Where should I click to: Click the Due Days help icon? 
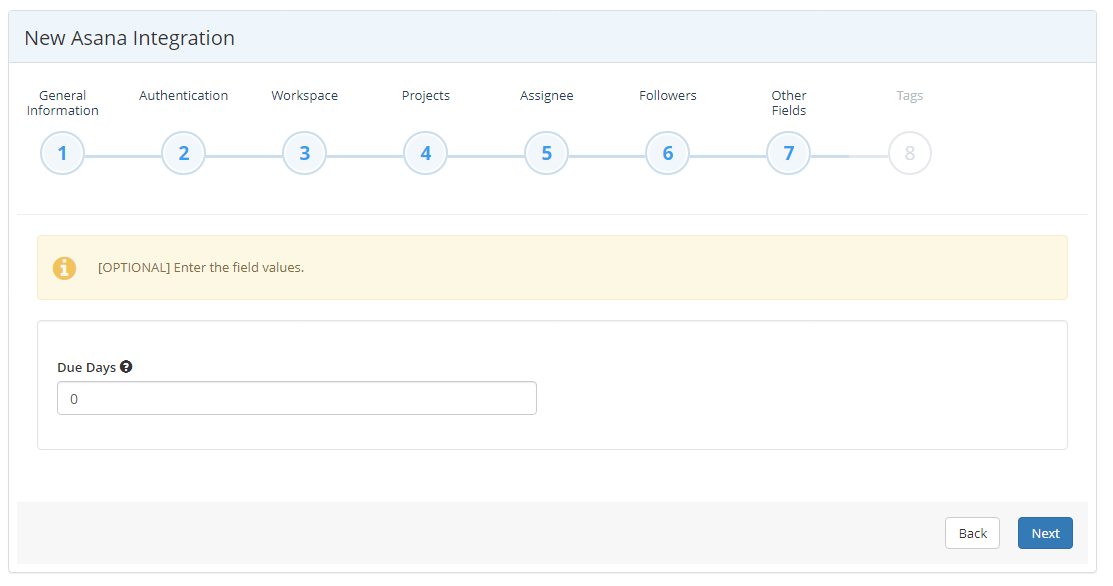pyautogui.click(x=126, y=366)
